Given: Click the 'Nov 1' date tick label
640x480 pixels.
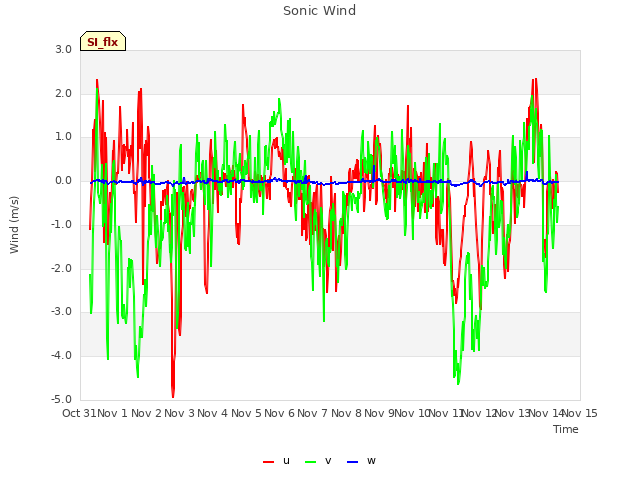Looking at the screenshot, I should (x=112, y=413).
